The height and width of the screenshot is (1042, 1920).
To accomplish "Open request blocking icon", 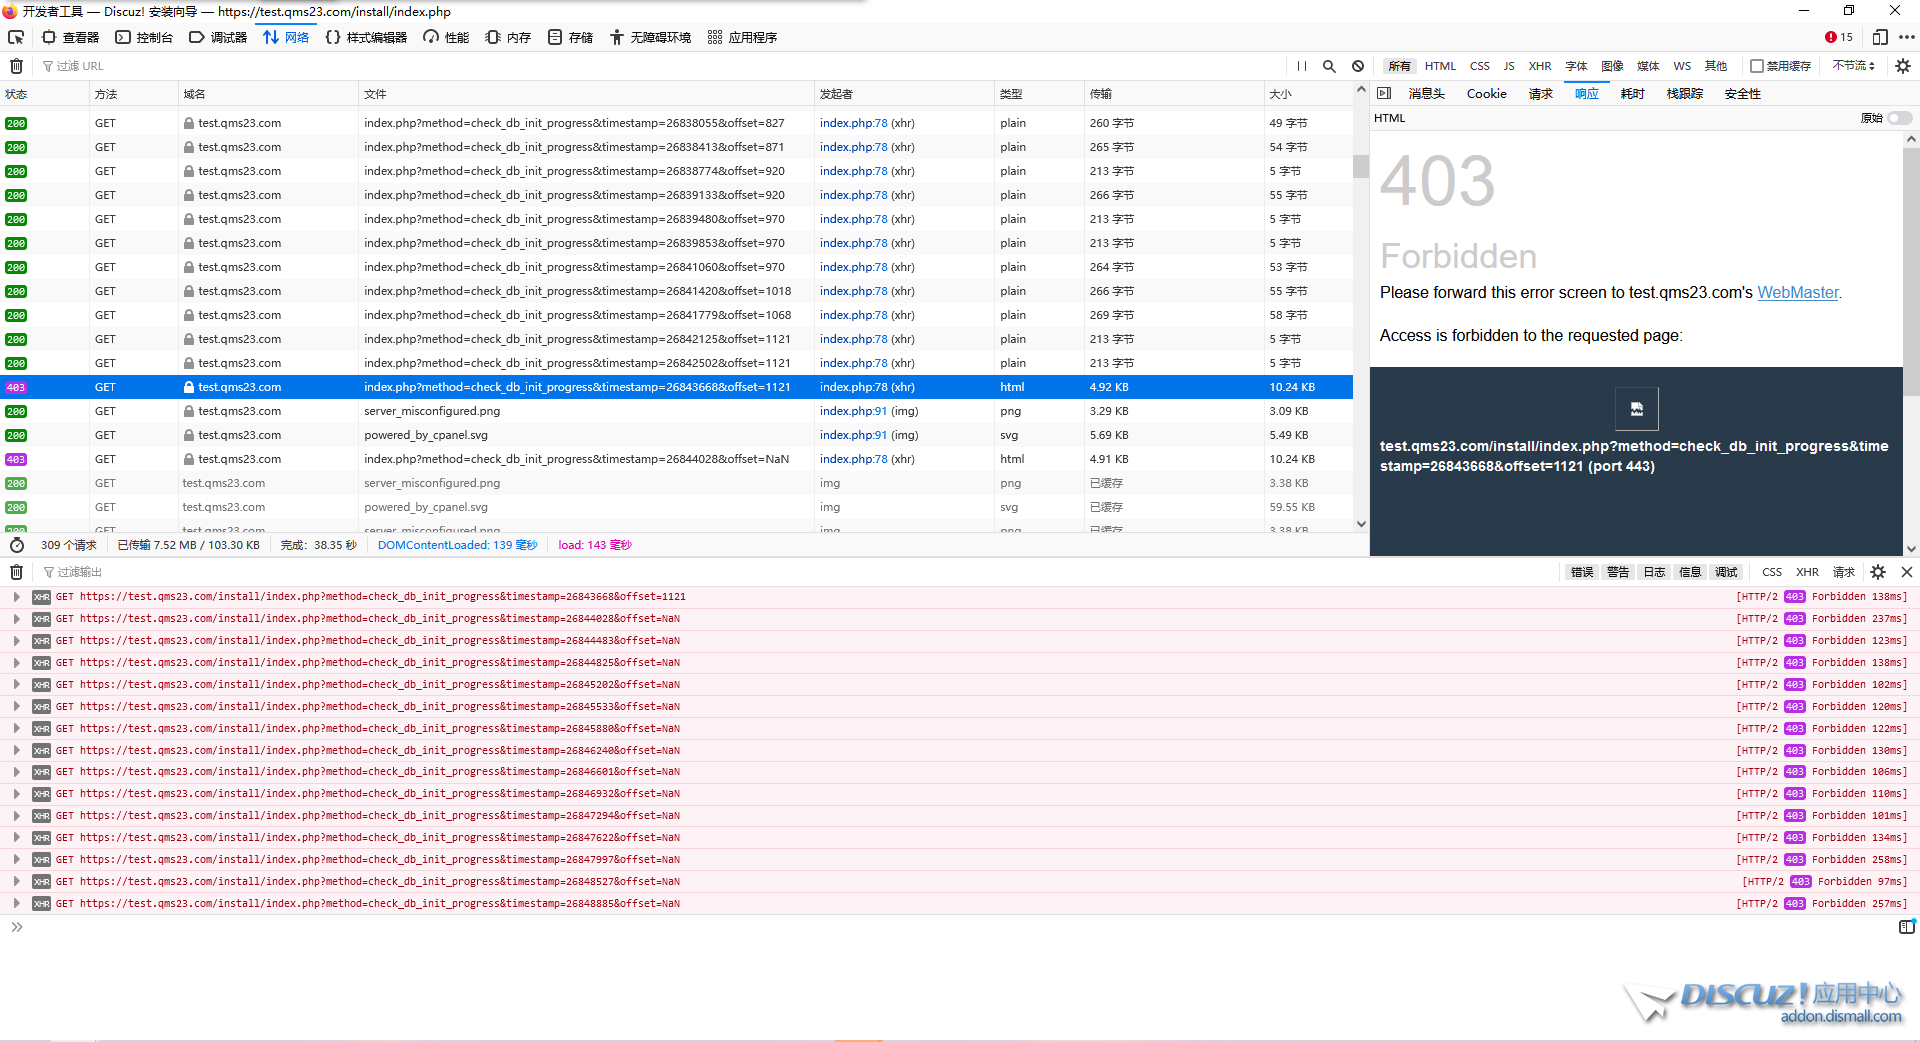I will pos(1358,66).
